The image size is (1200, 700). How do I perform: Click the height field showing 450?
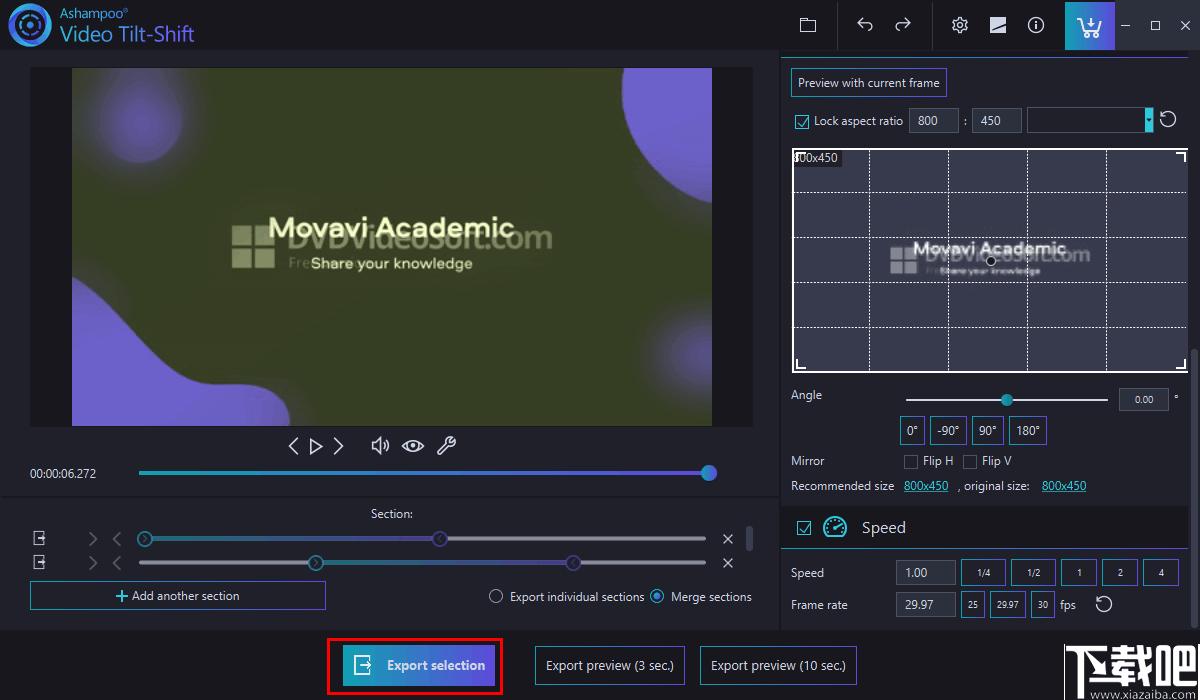997,120
